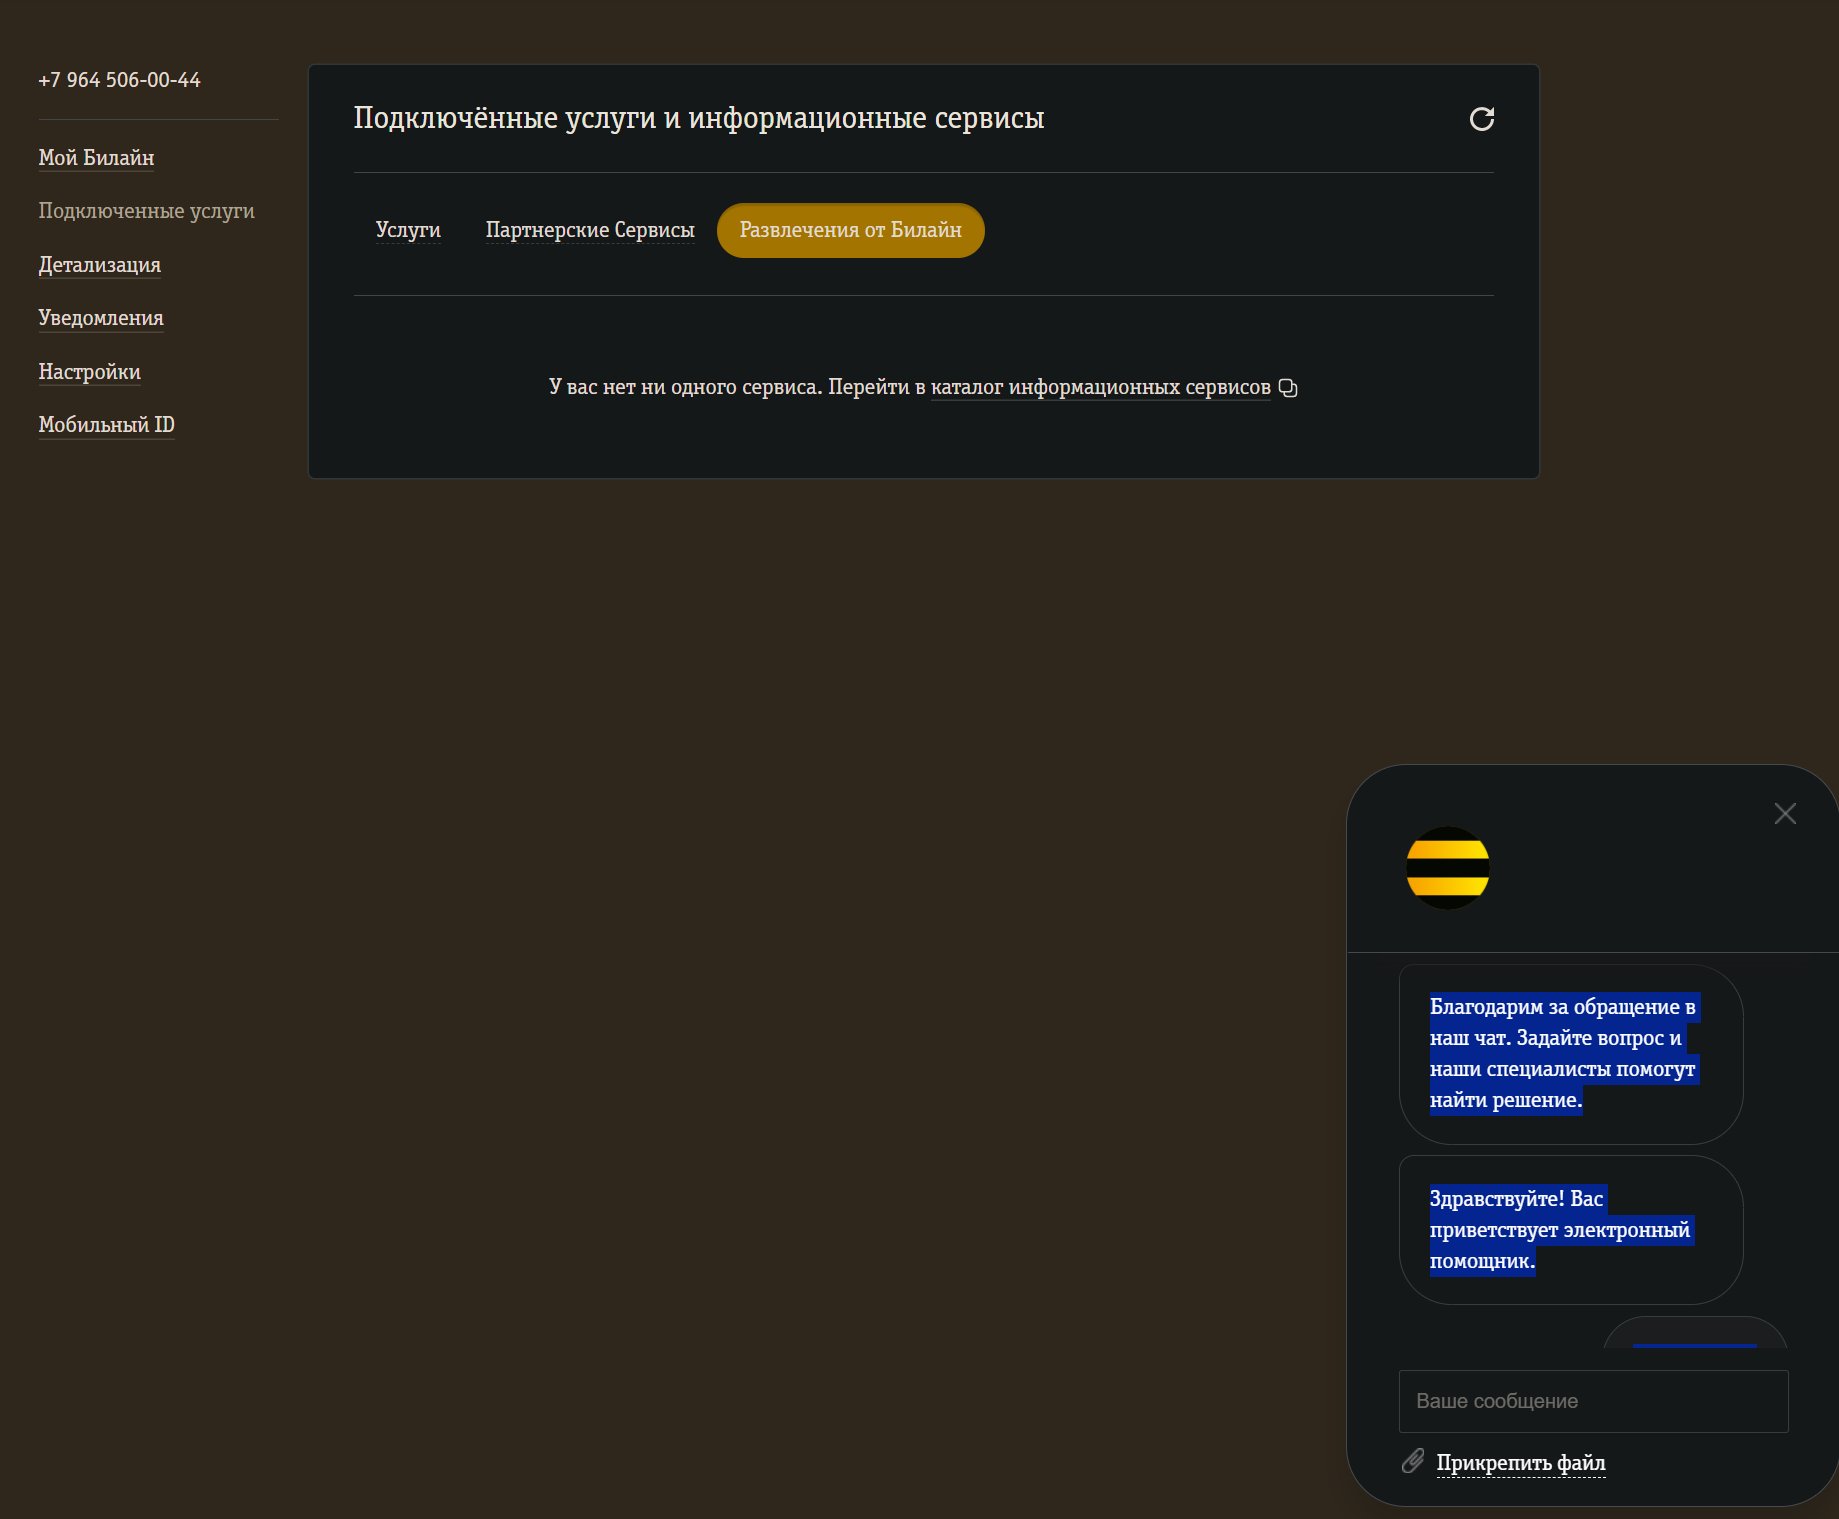
Task: Switch to the Услуги tab
Action: [408, 230]
